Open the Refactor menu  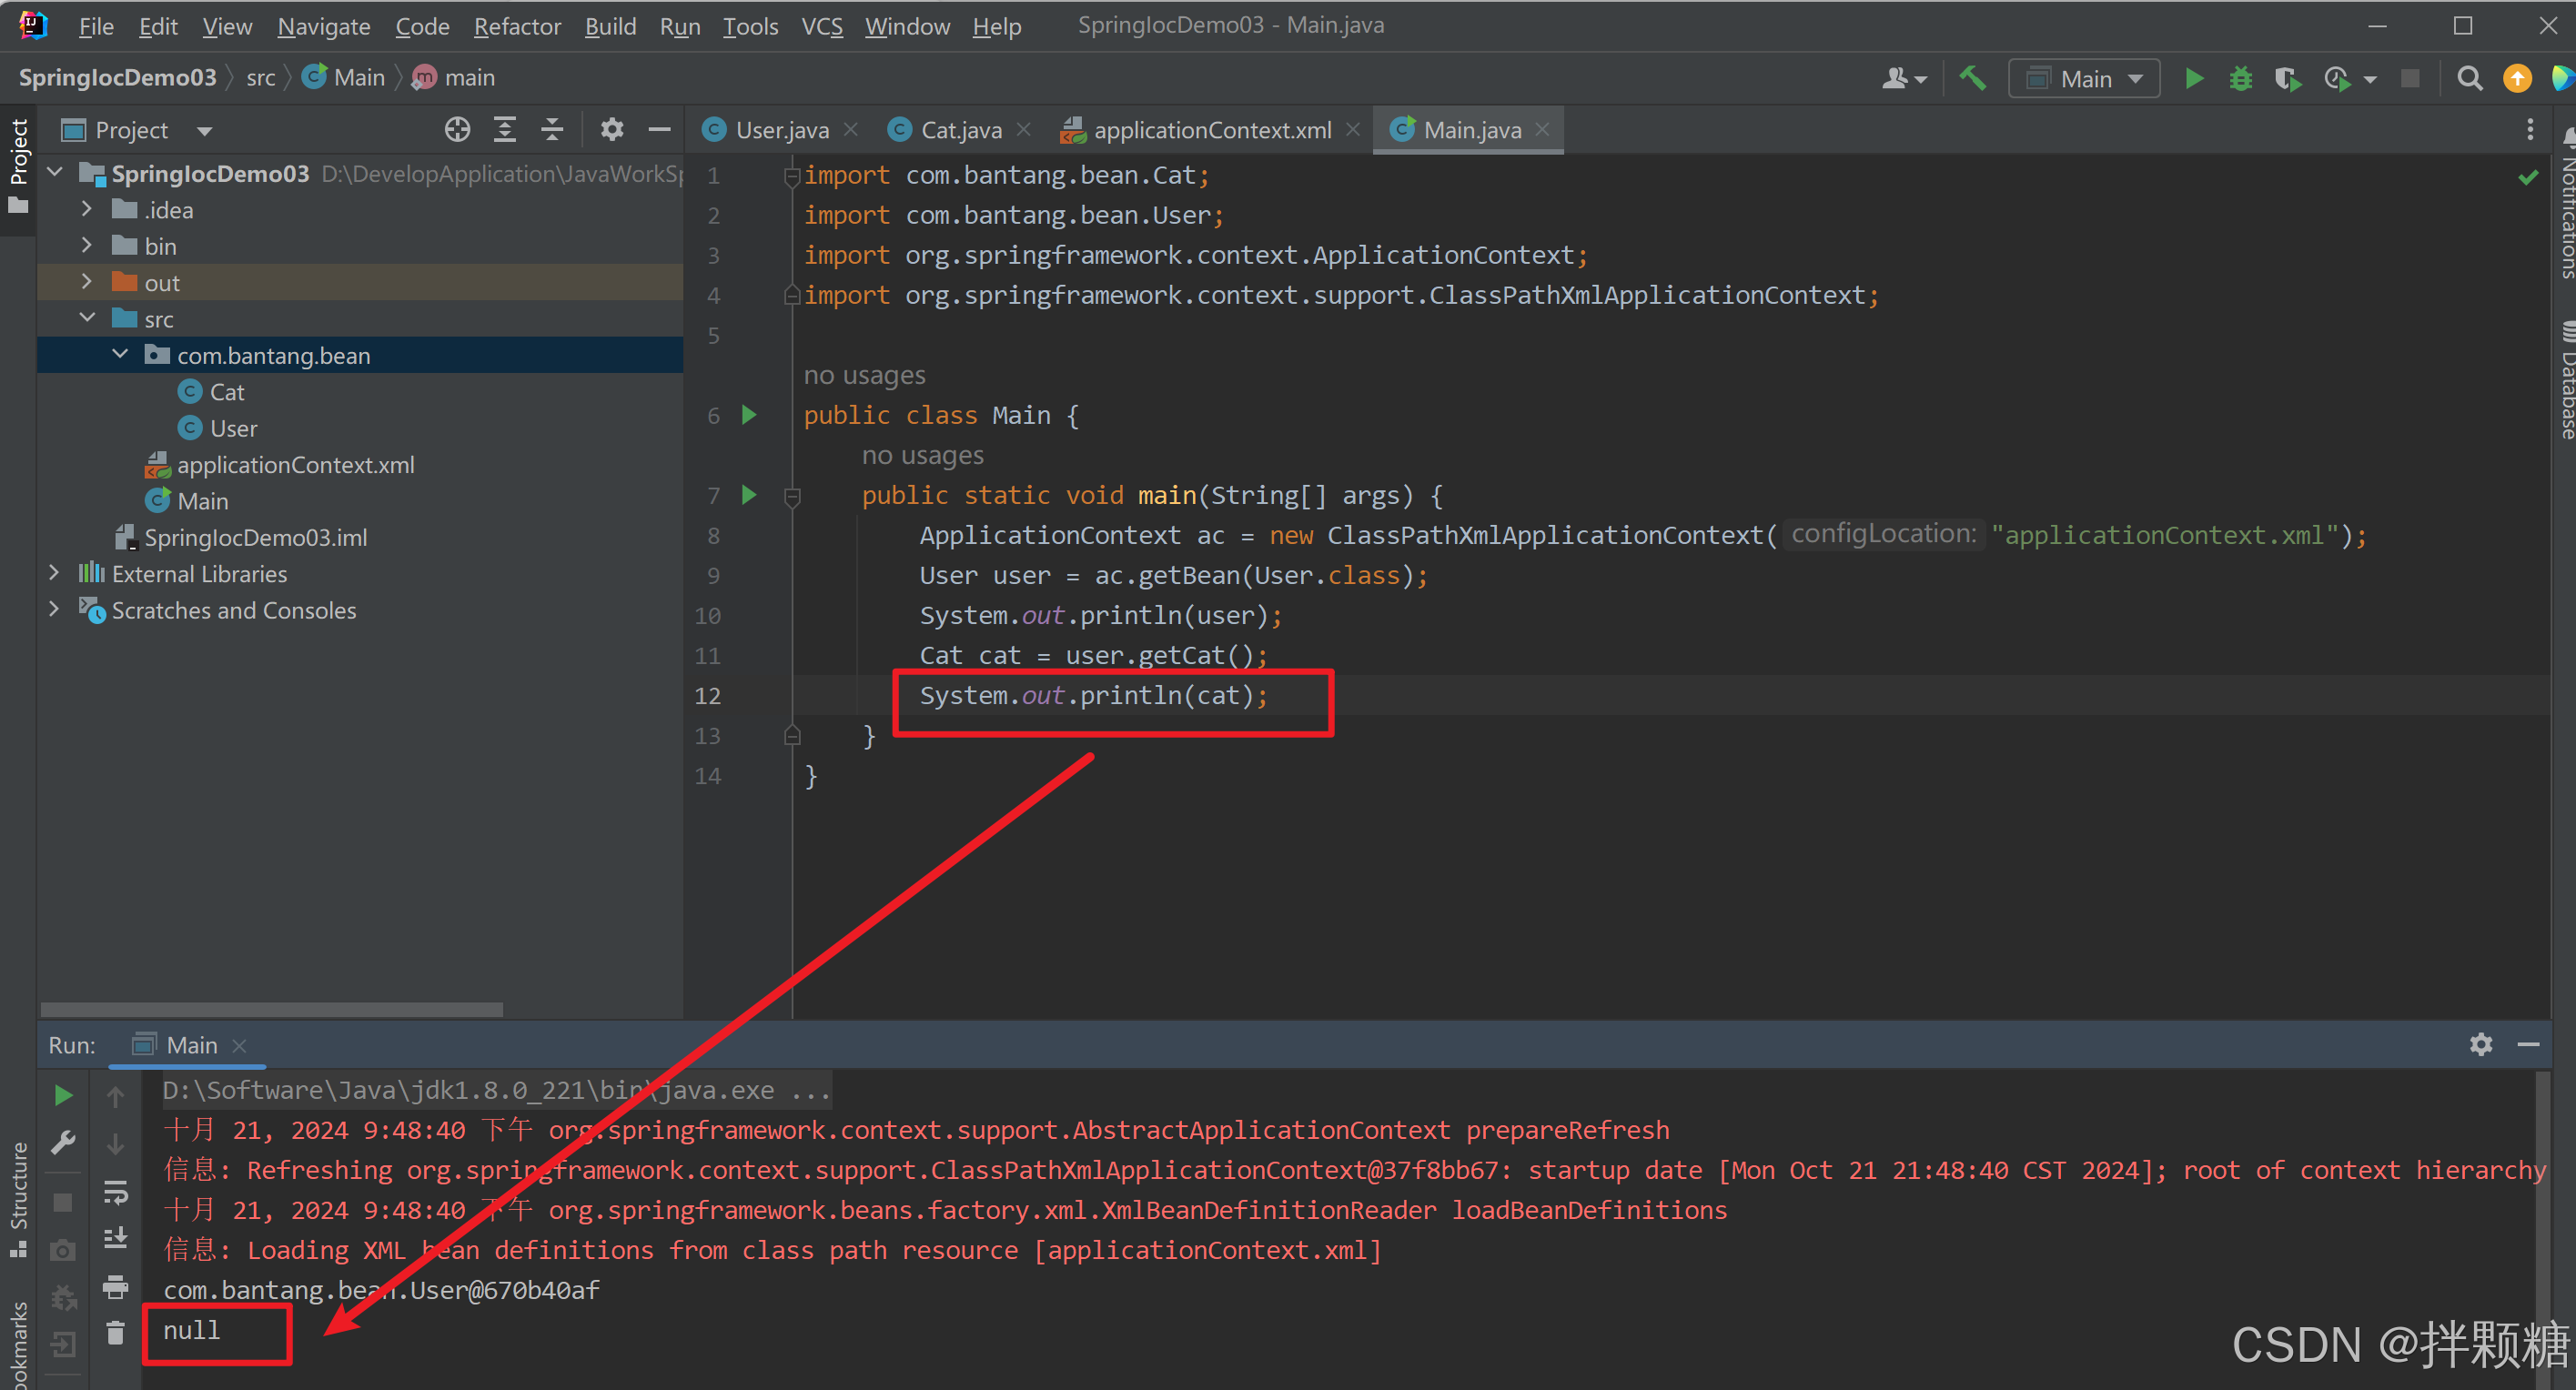[516, 26]
